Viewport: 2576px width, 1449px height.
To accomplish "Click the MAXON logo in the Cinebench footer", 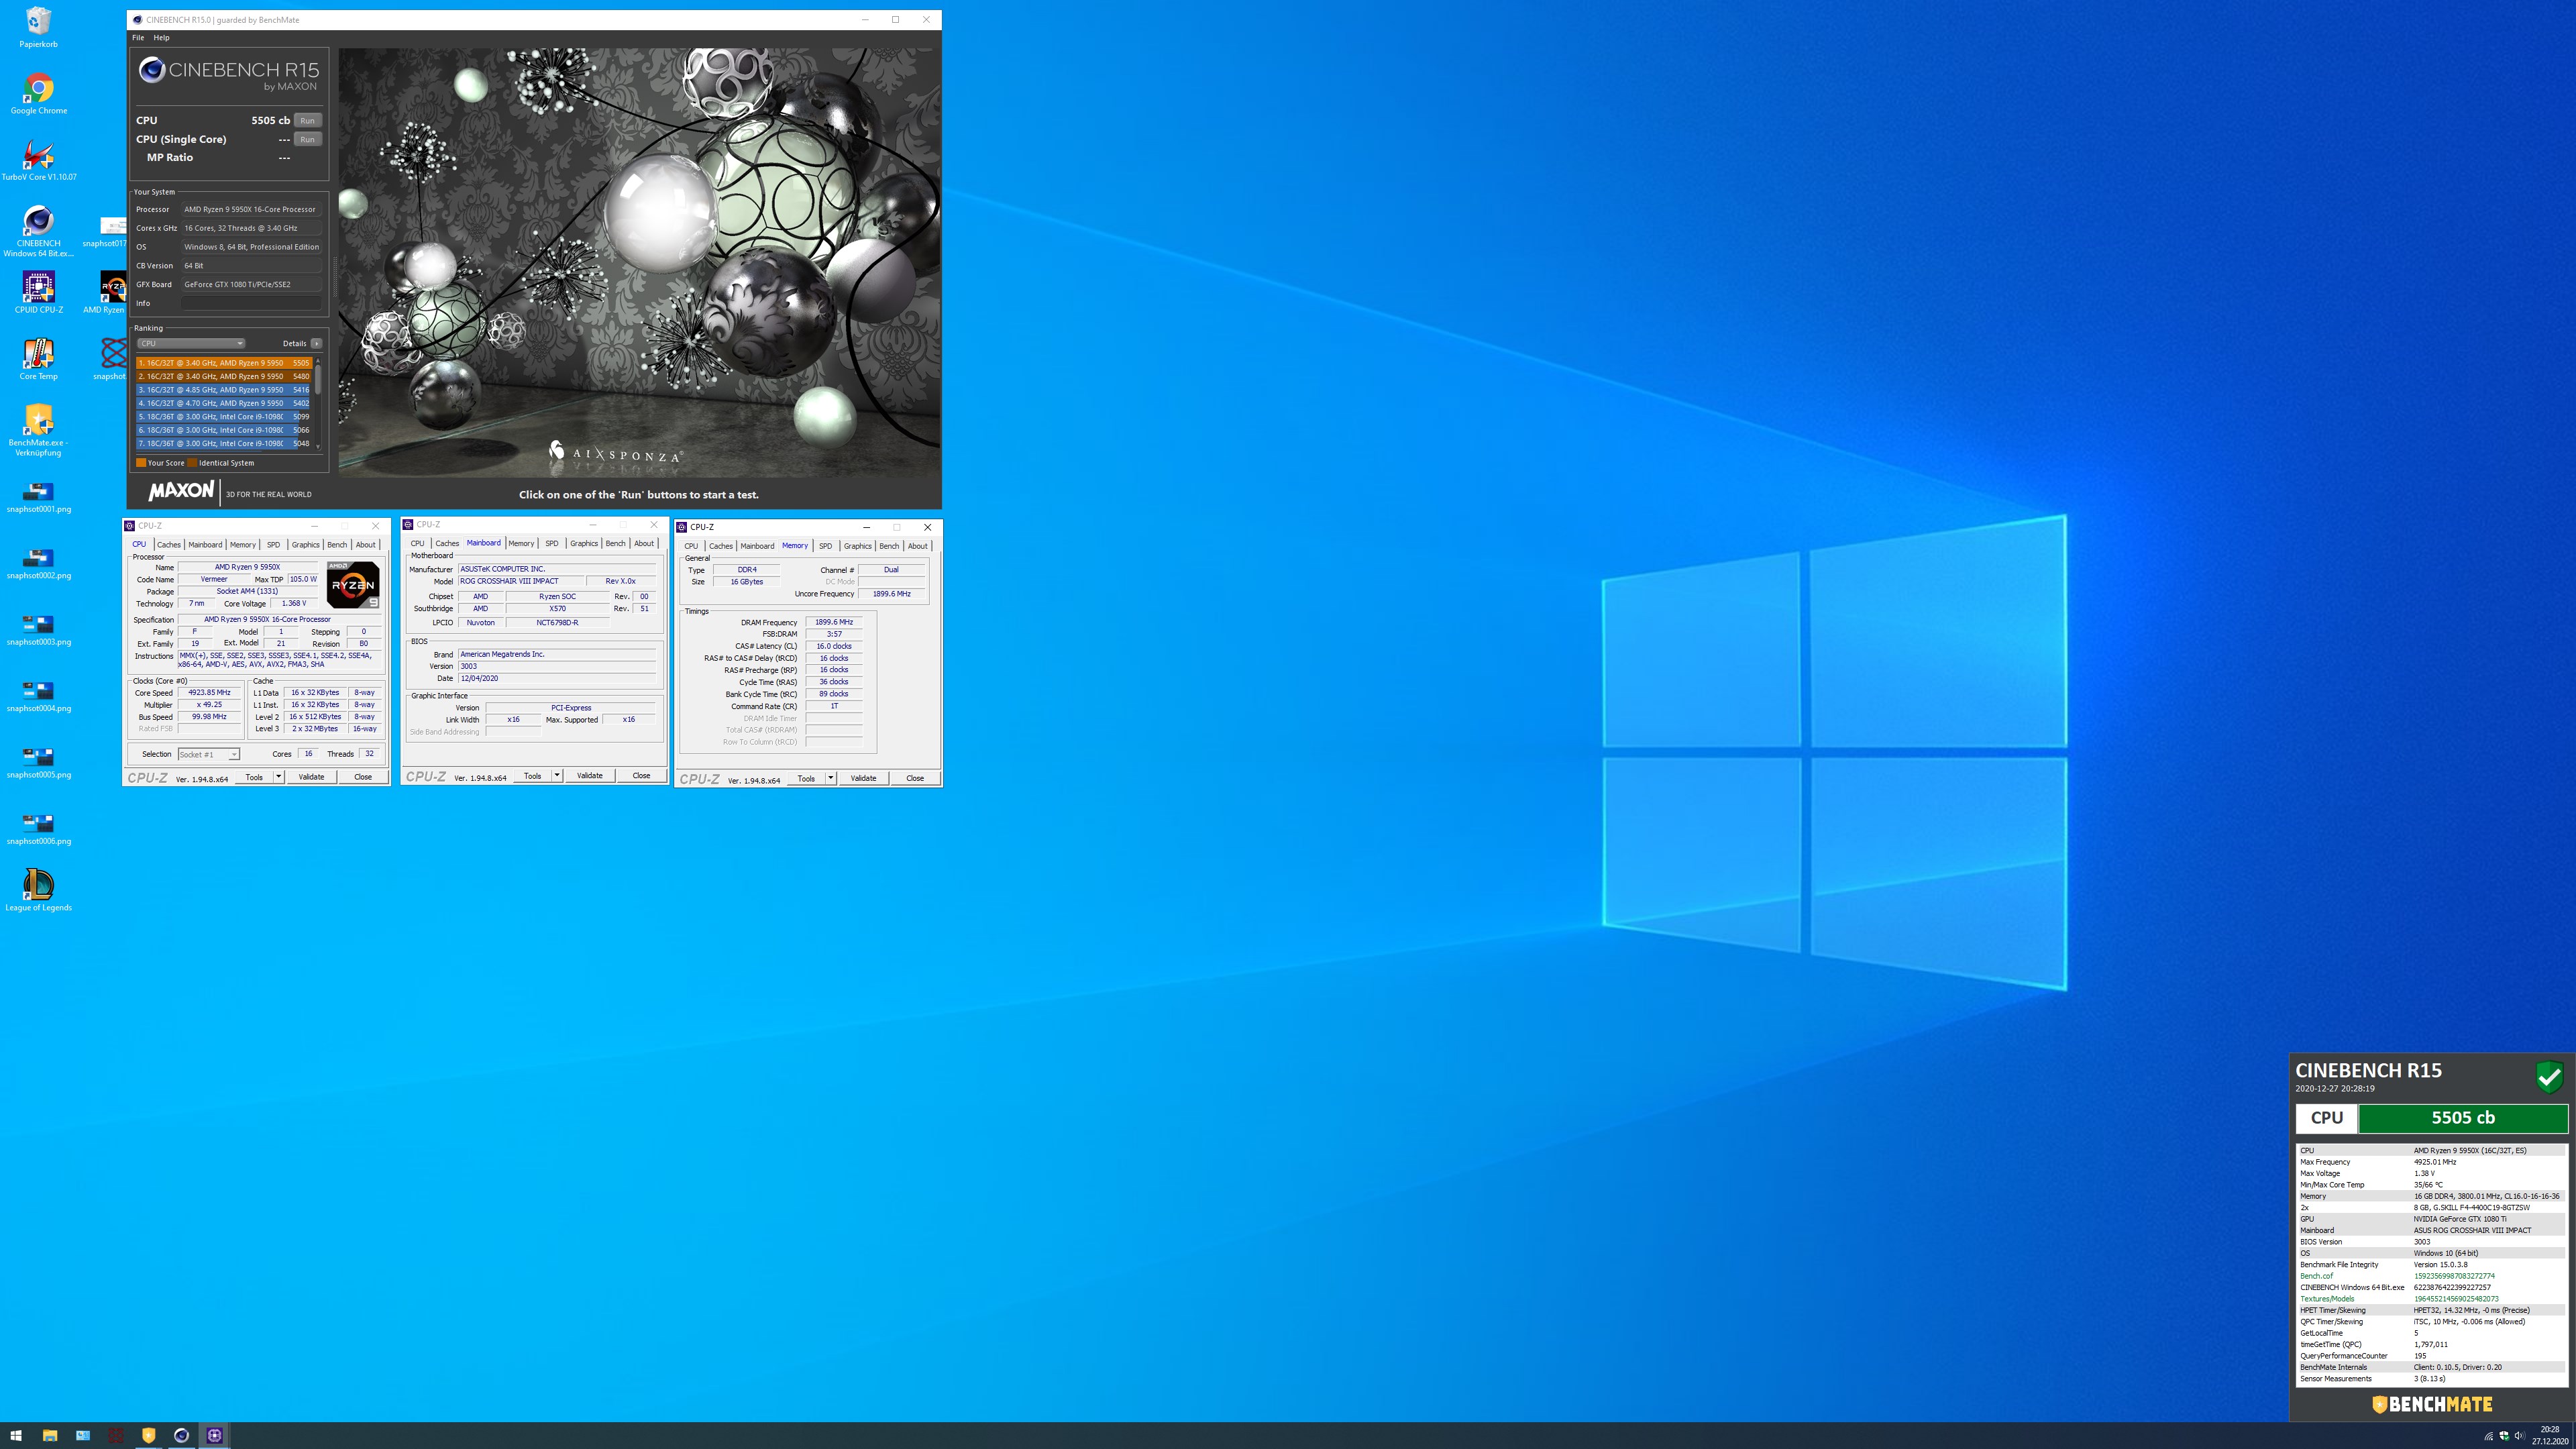I will click(x=181, y=491).
